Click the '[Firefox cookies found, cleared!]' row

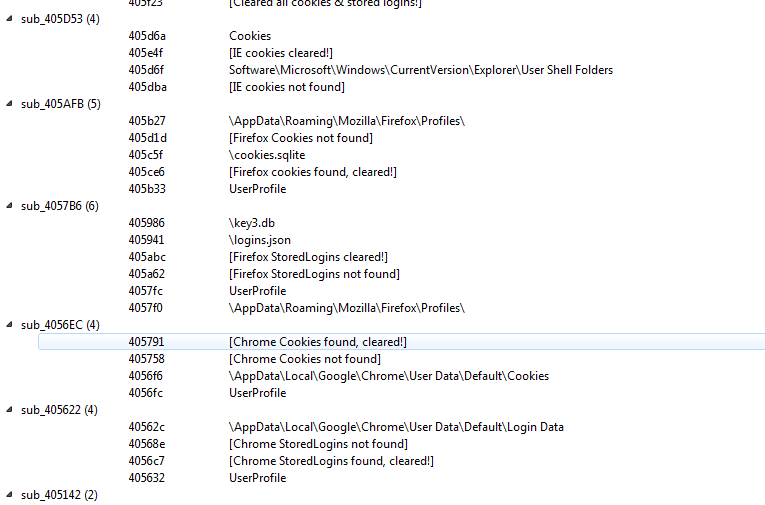click(312, 172)
